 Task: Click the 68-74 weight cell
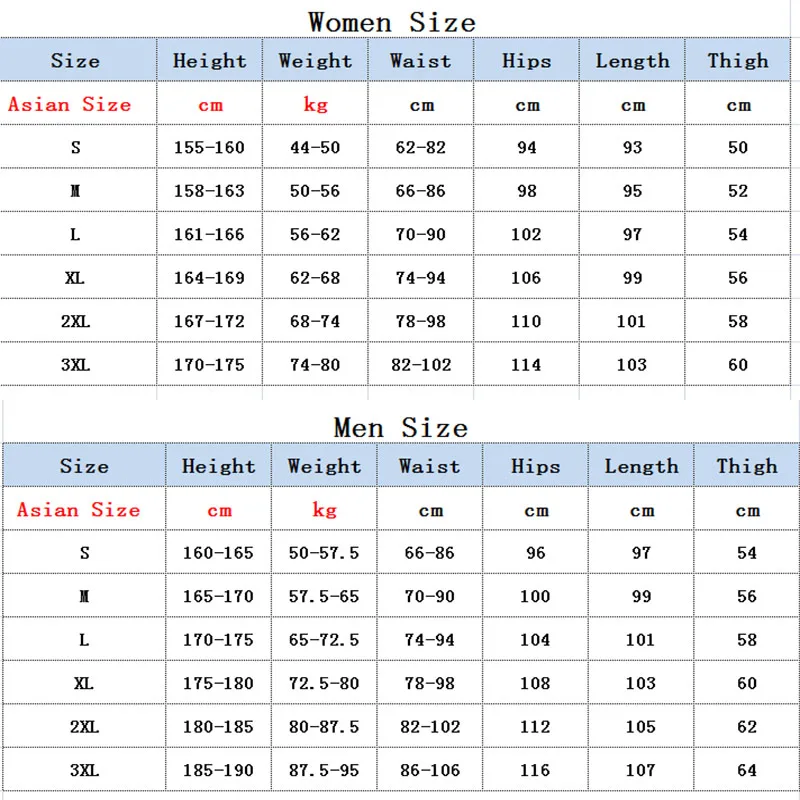[315, 321]
